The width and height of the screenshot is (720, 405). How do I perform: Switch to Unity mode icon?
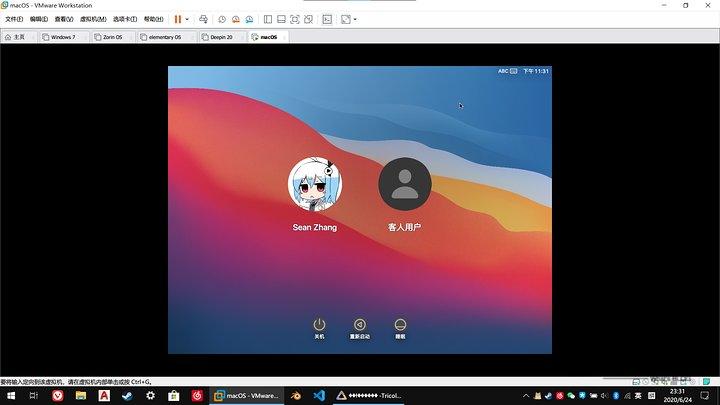click(309, 19)
